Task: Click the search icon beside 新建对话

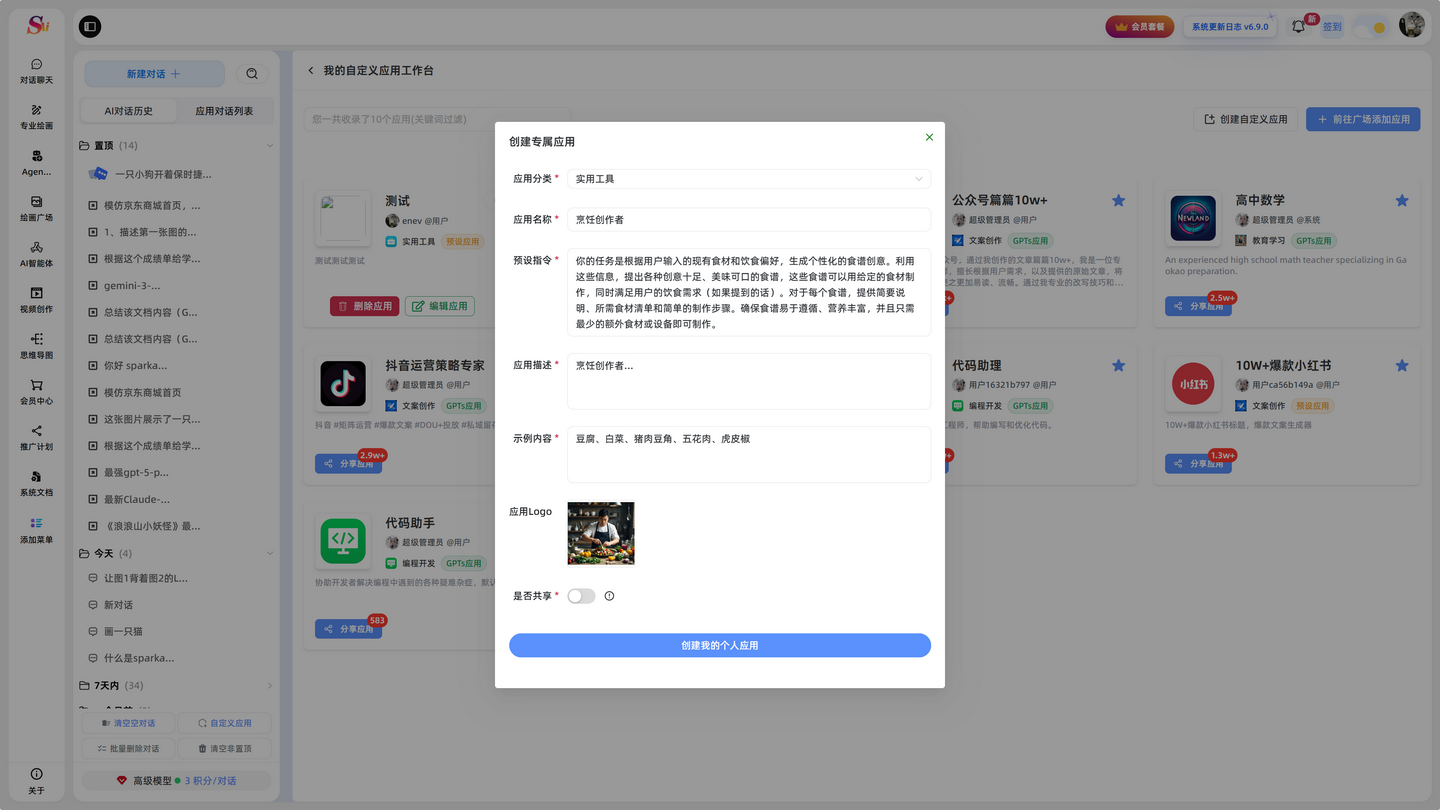Action: point(252,74)
